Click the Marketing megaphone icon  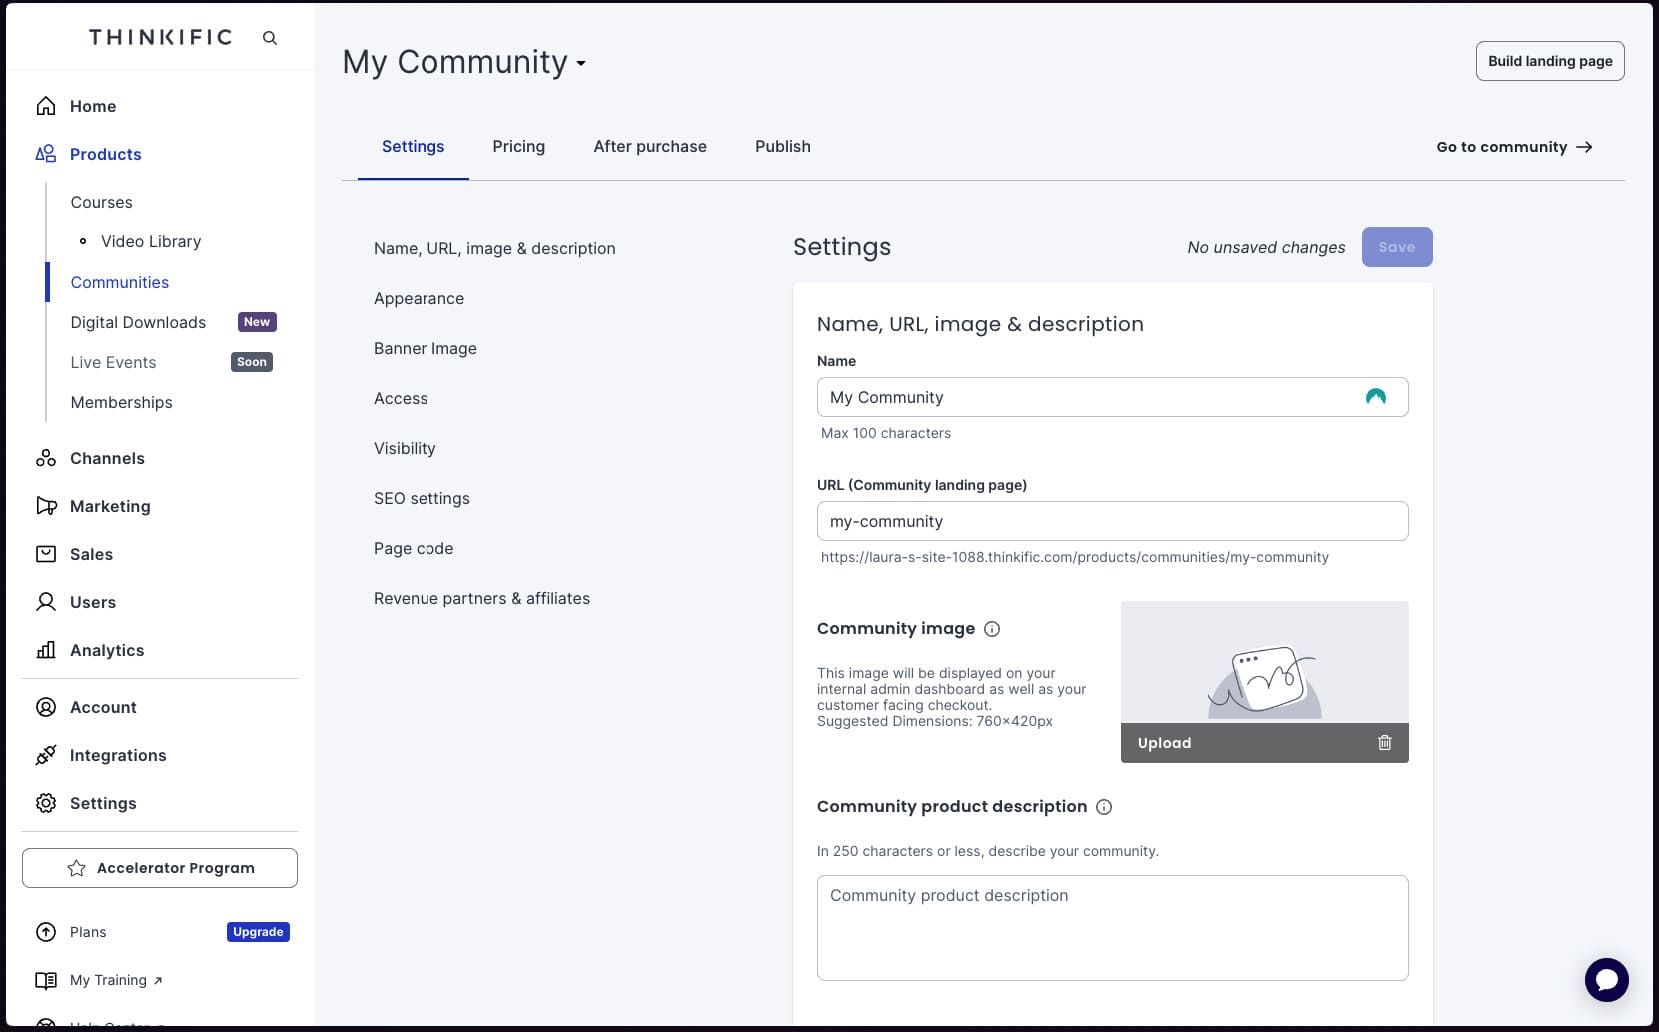pyautogui.click(x=45, y=506)
